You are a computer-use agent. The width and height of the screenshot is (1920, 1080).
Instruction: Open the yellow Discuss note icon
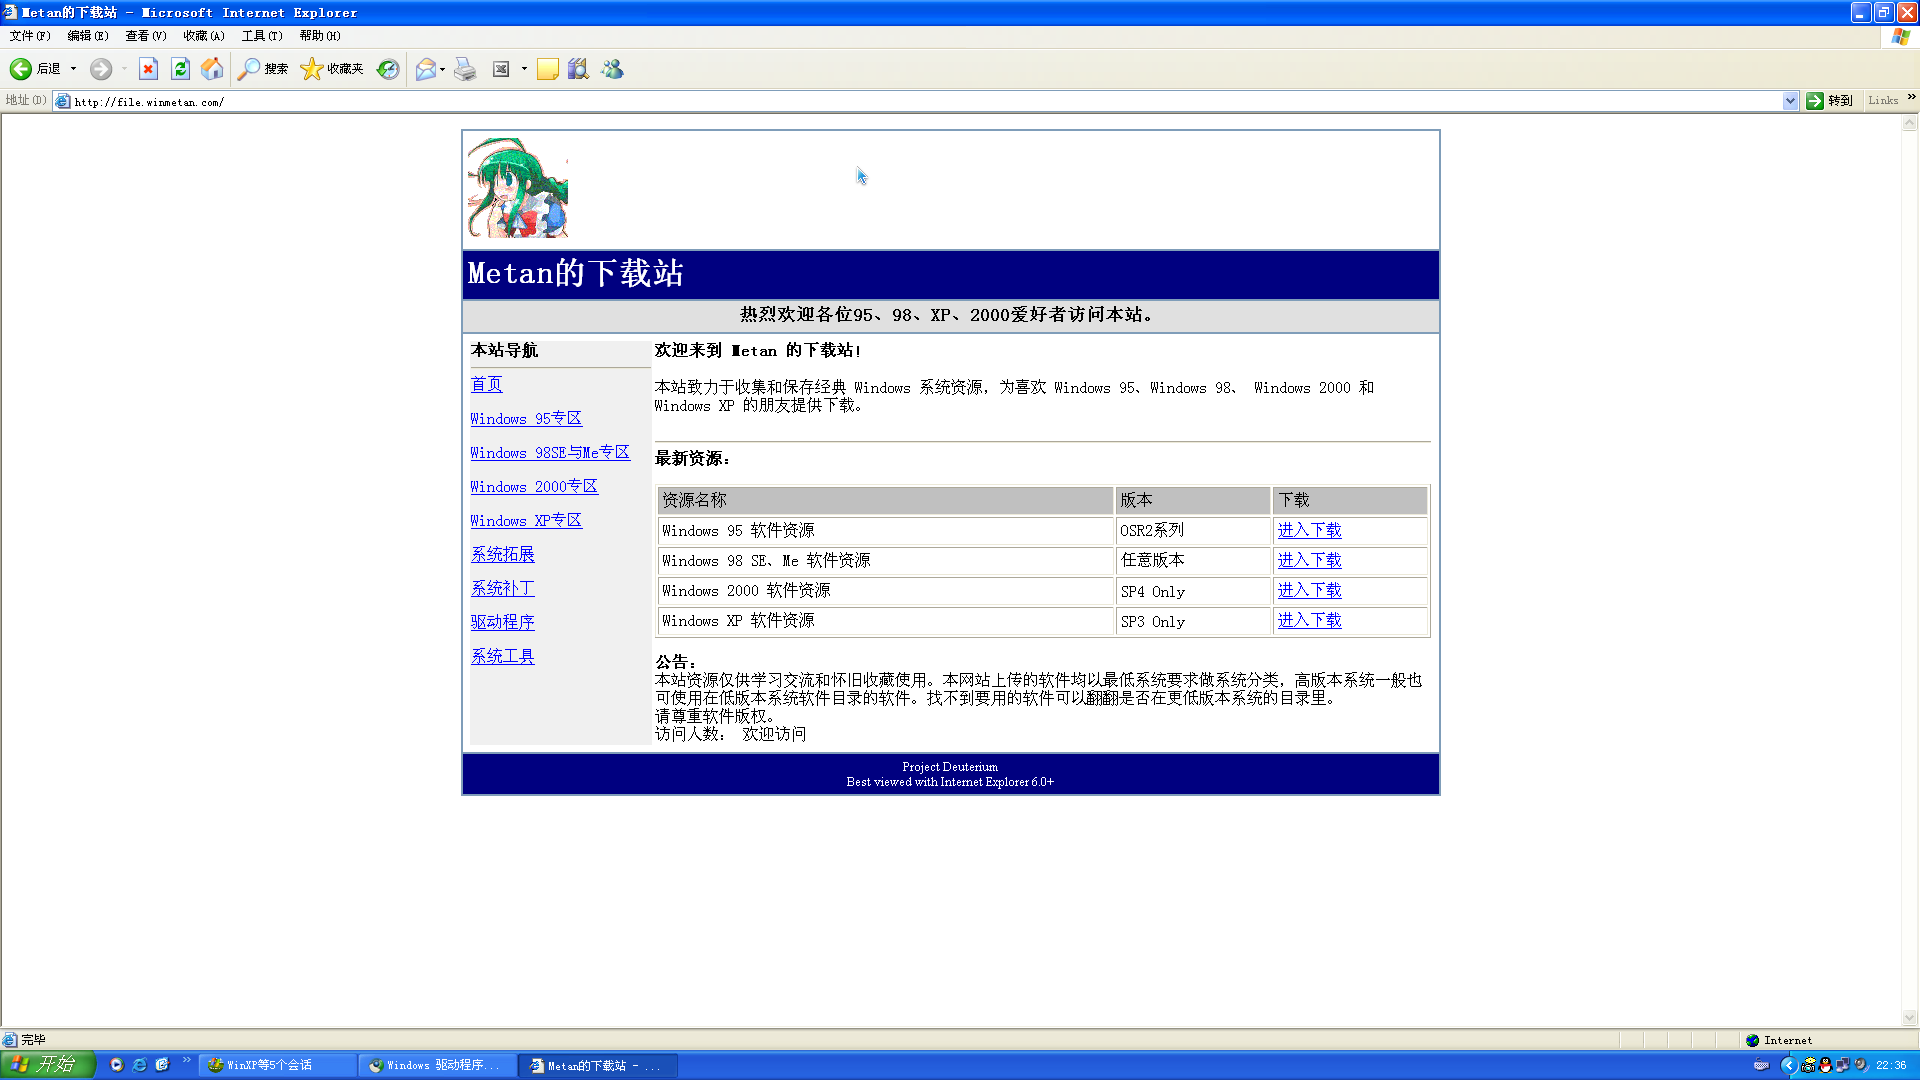(x=548, y=69)
